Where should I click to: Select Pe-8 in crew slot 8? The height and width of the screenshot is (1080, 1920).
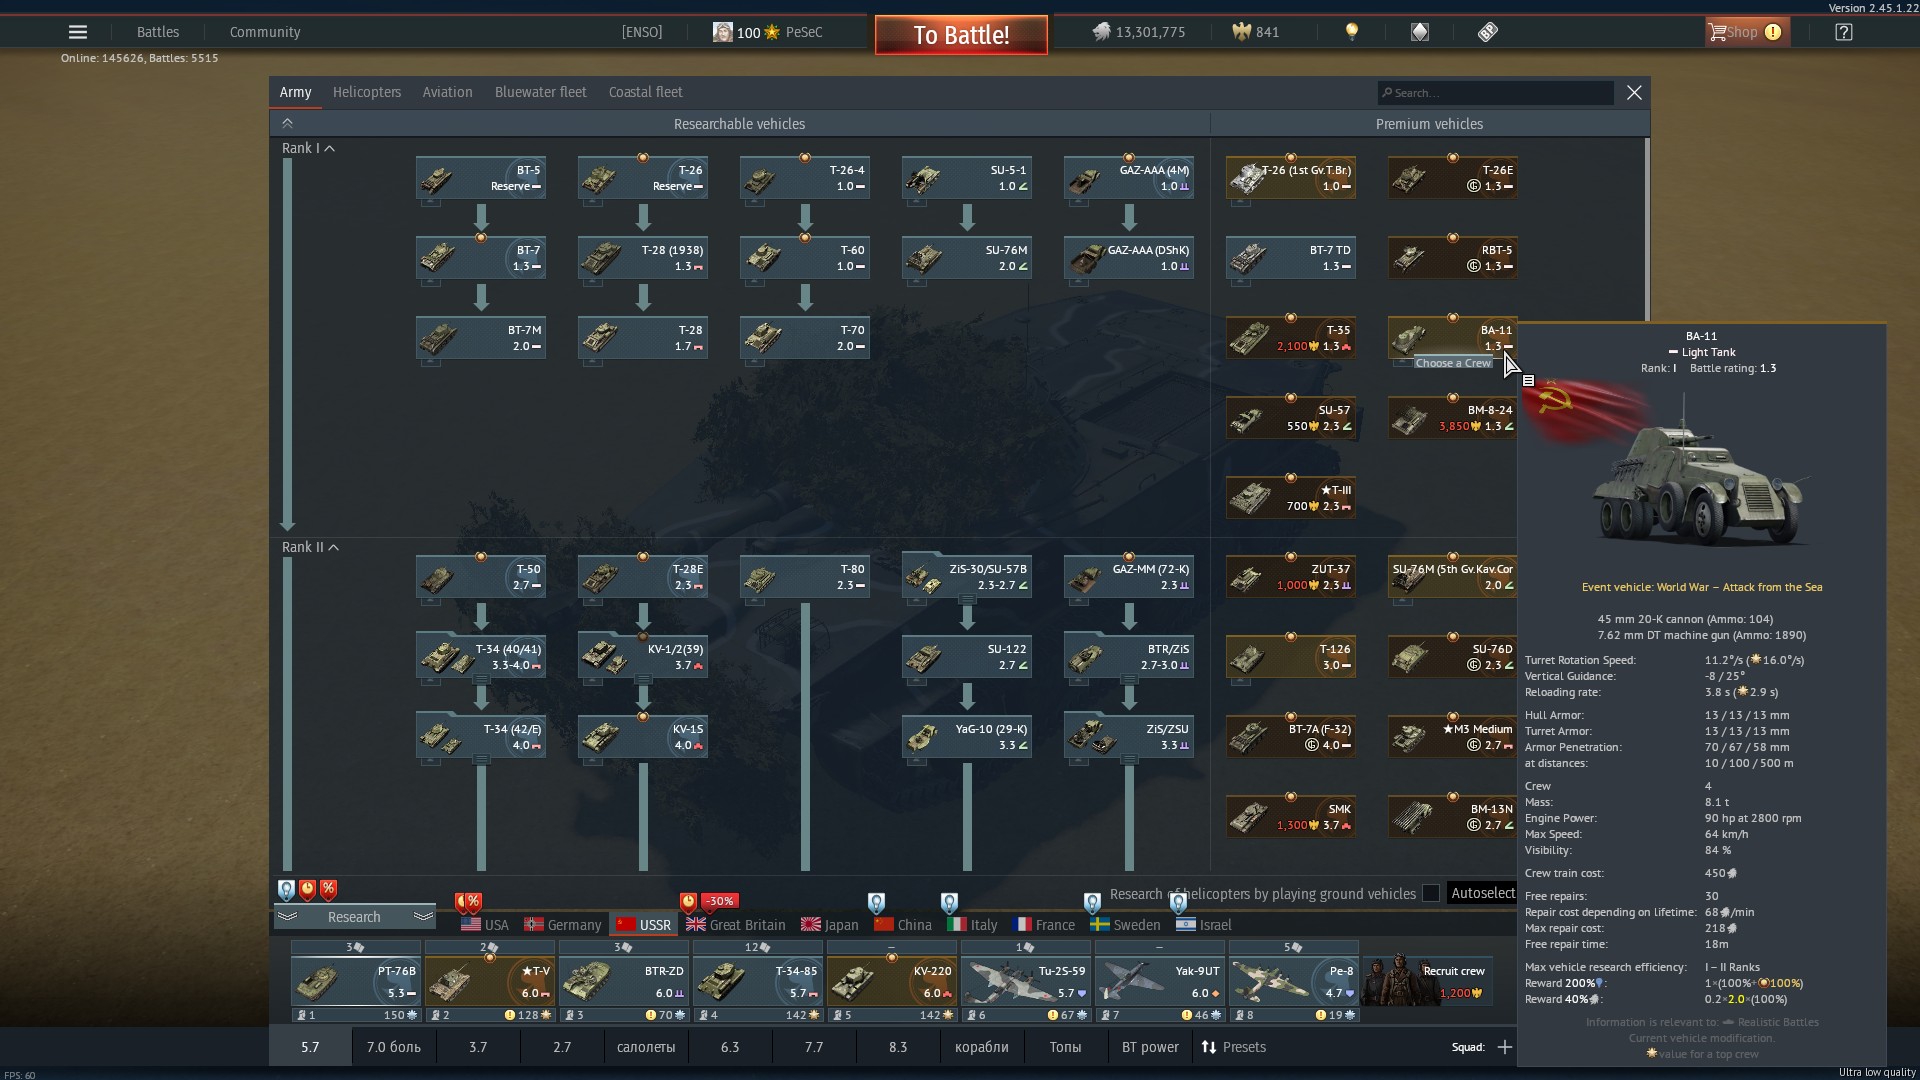[1294, 981]
